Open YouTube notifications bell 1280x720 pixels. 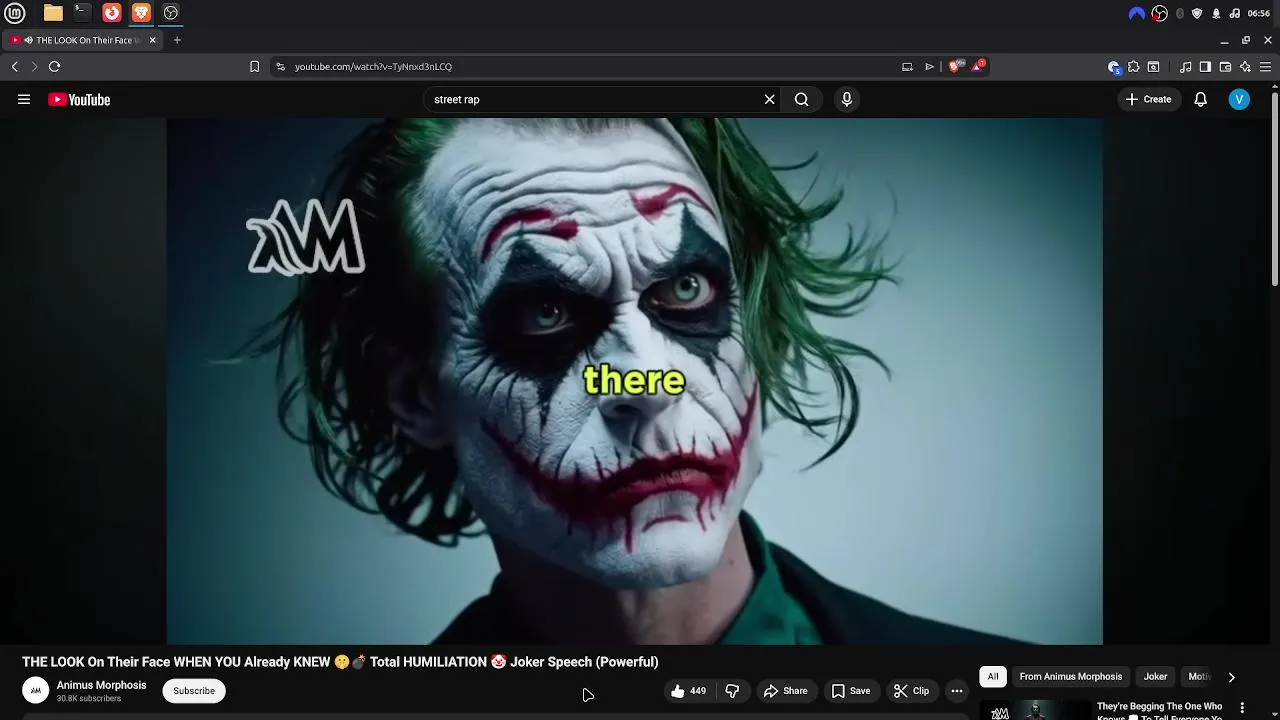(1201, 100)
